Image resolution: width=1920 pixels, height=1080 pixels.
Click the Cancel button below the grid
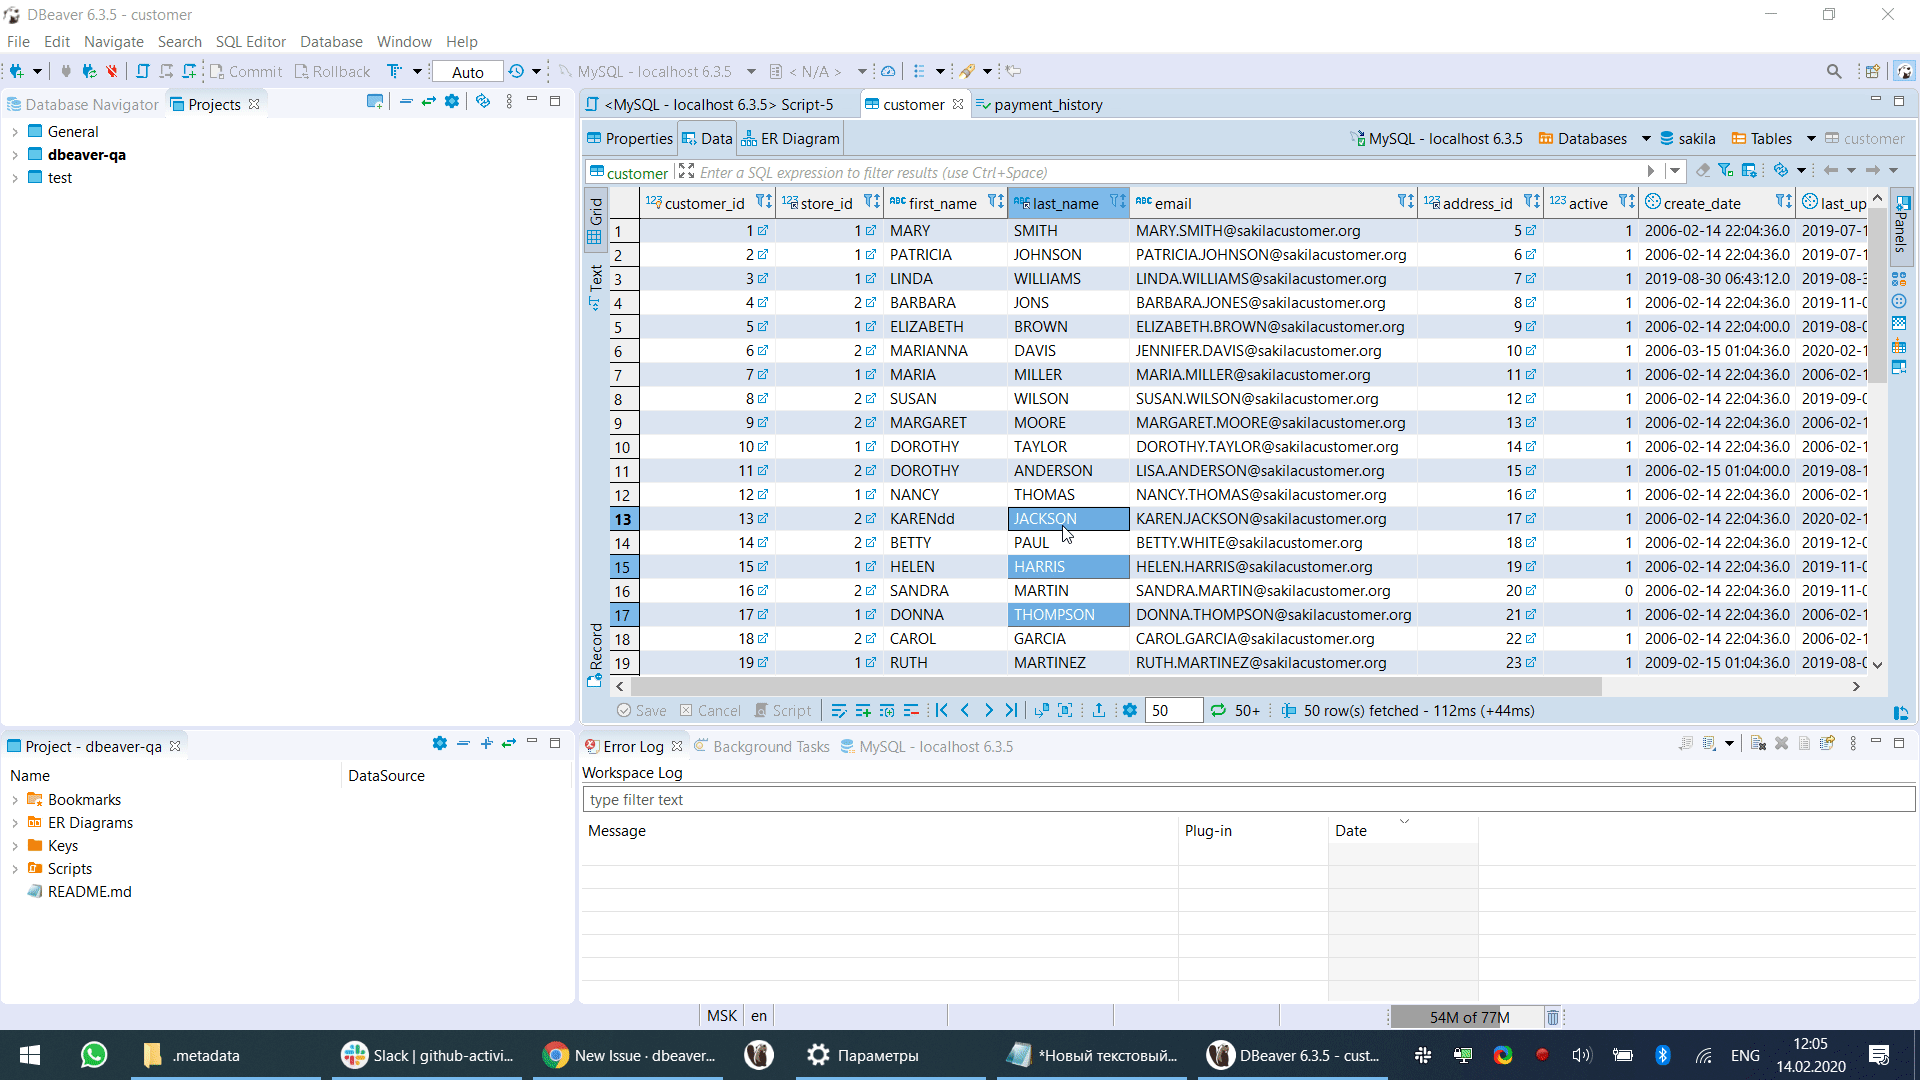pos(710,710)
